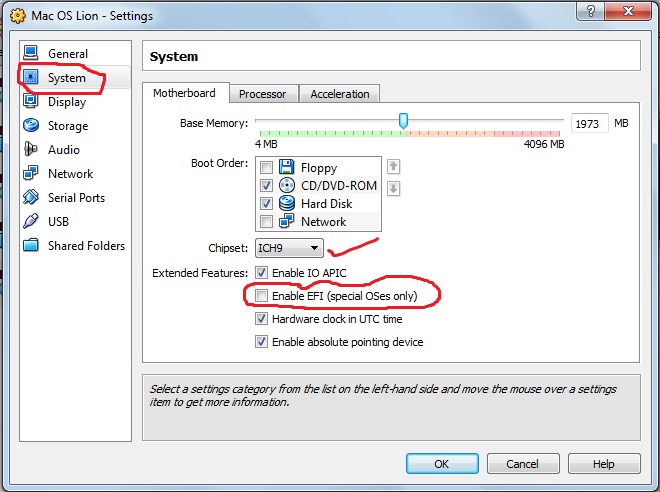Uncheck the Hard Disk boot checkbox
This screenshot has height=492, width=660.
tap(266, 204)
